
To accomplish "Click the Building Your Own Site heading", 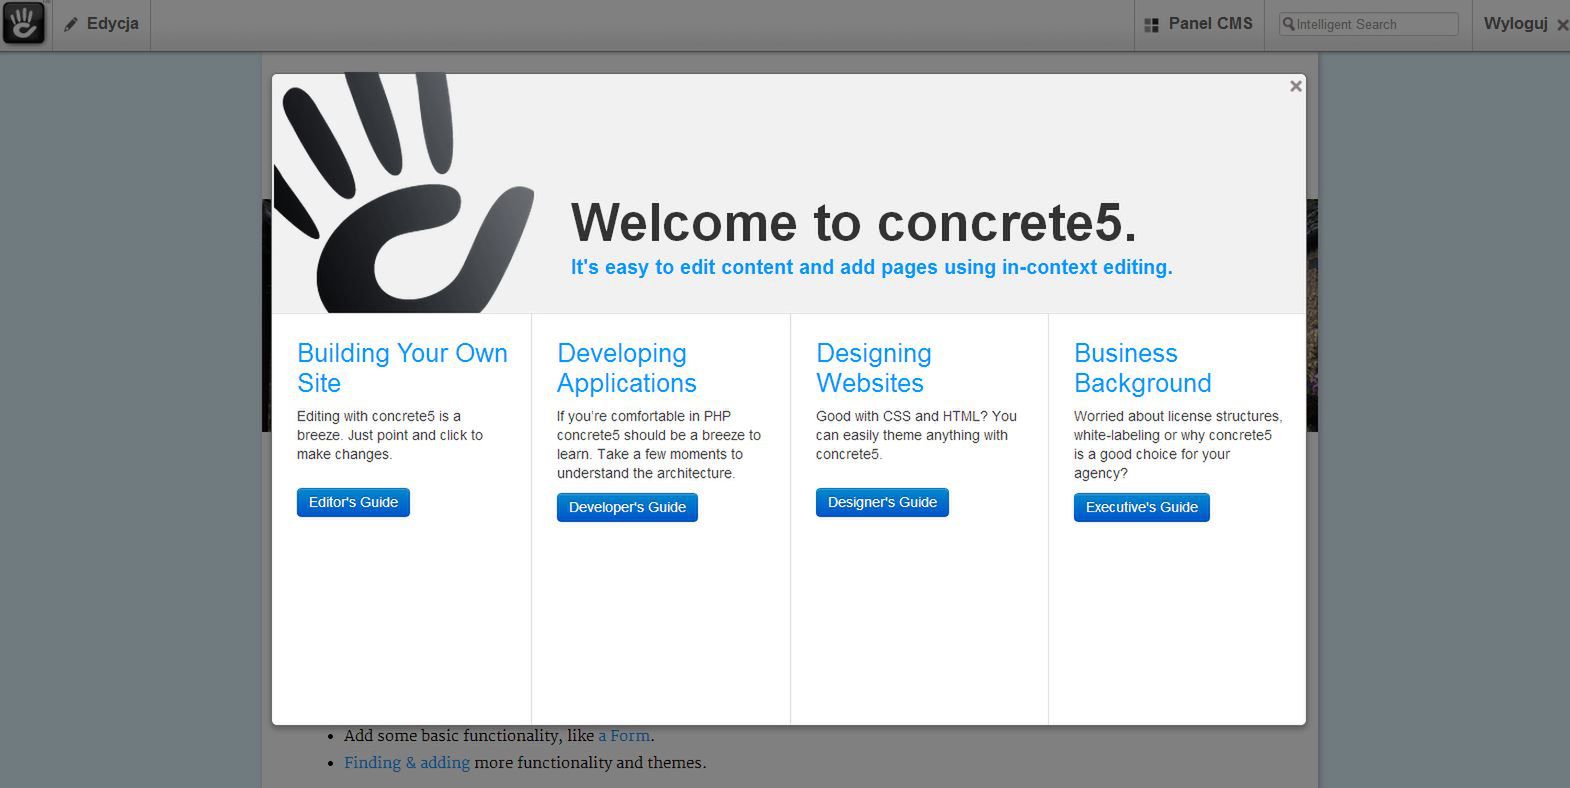I will (x=402, y=368).
